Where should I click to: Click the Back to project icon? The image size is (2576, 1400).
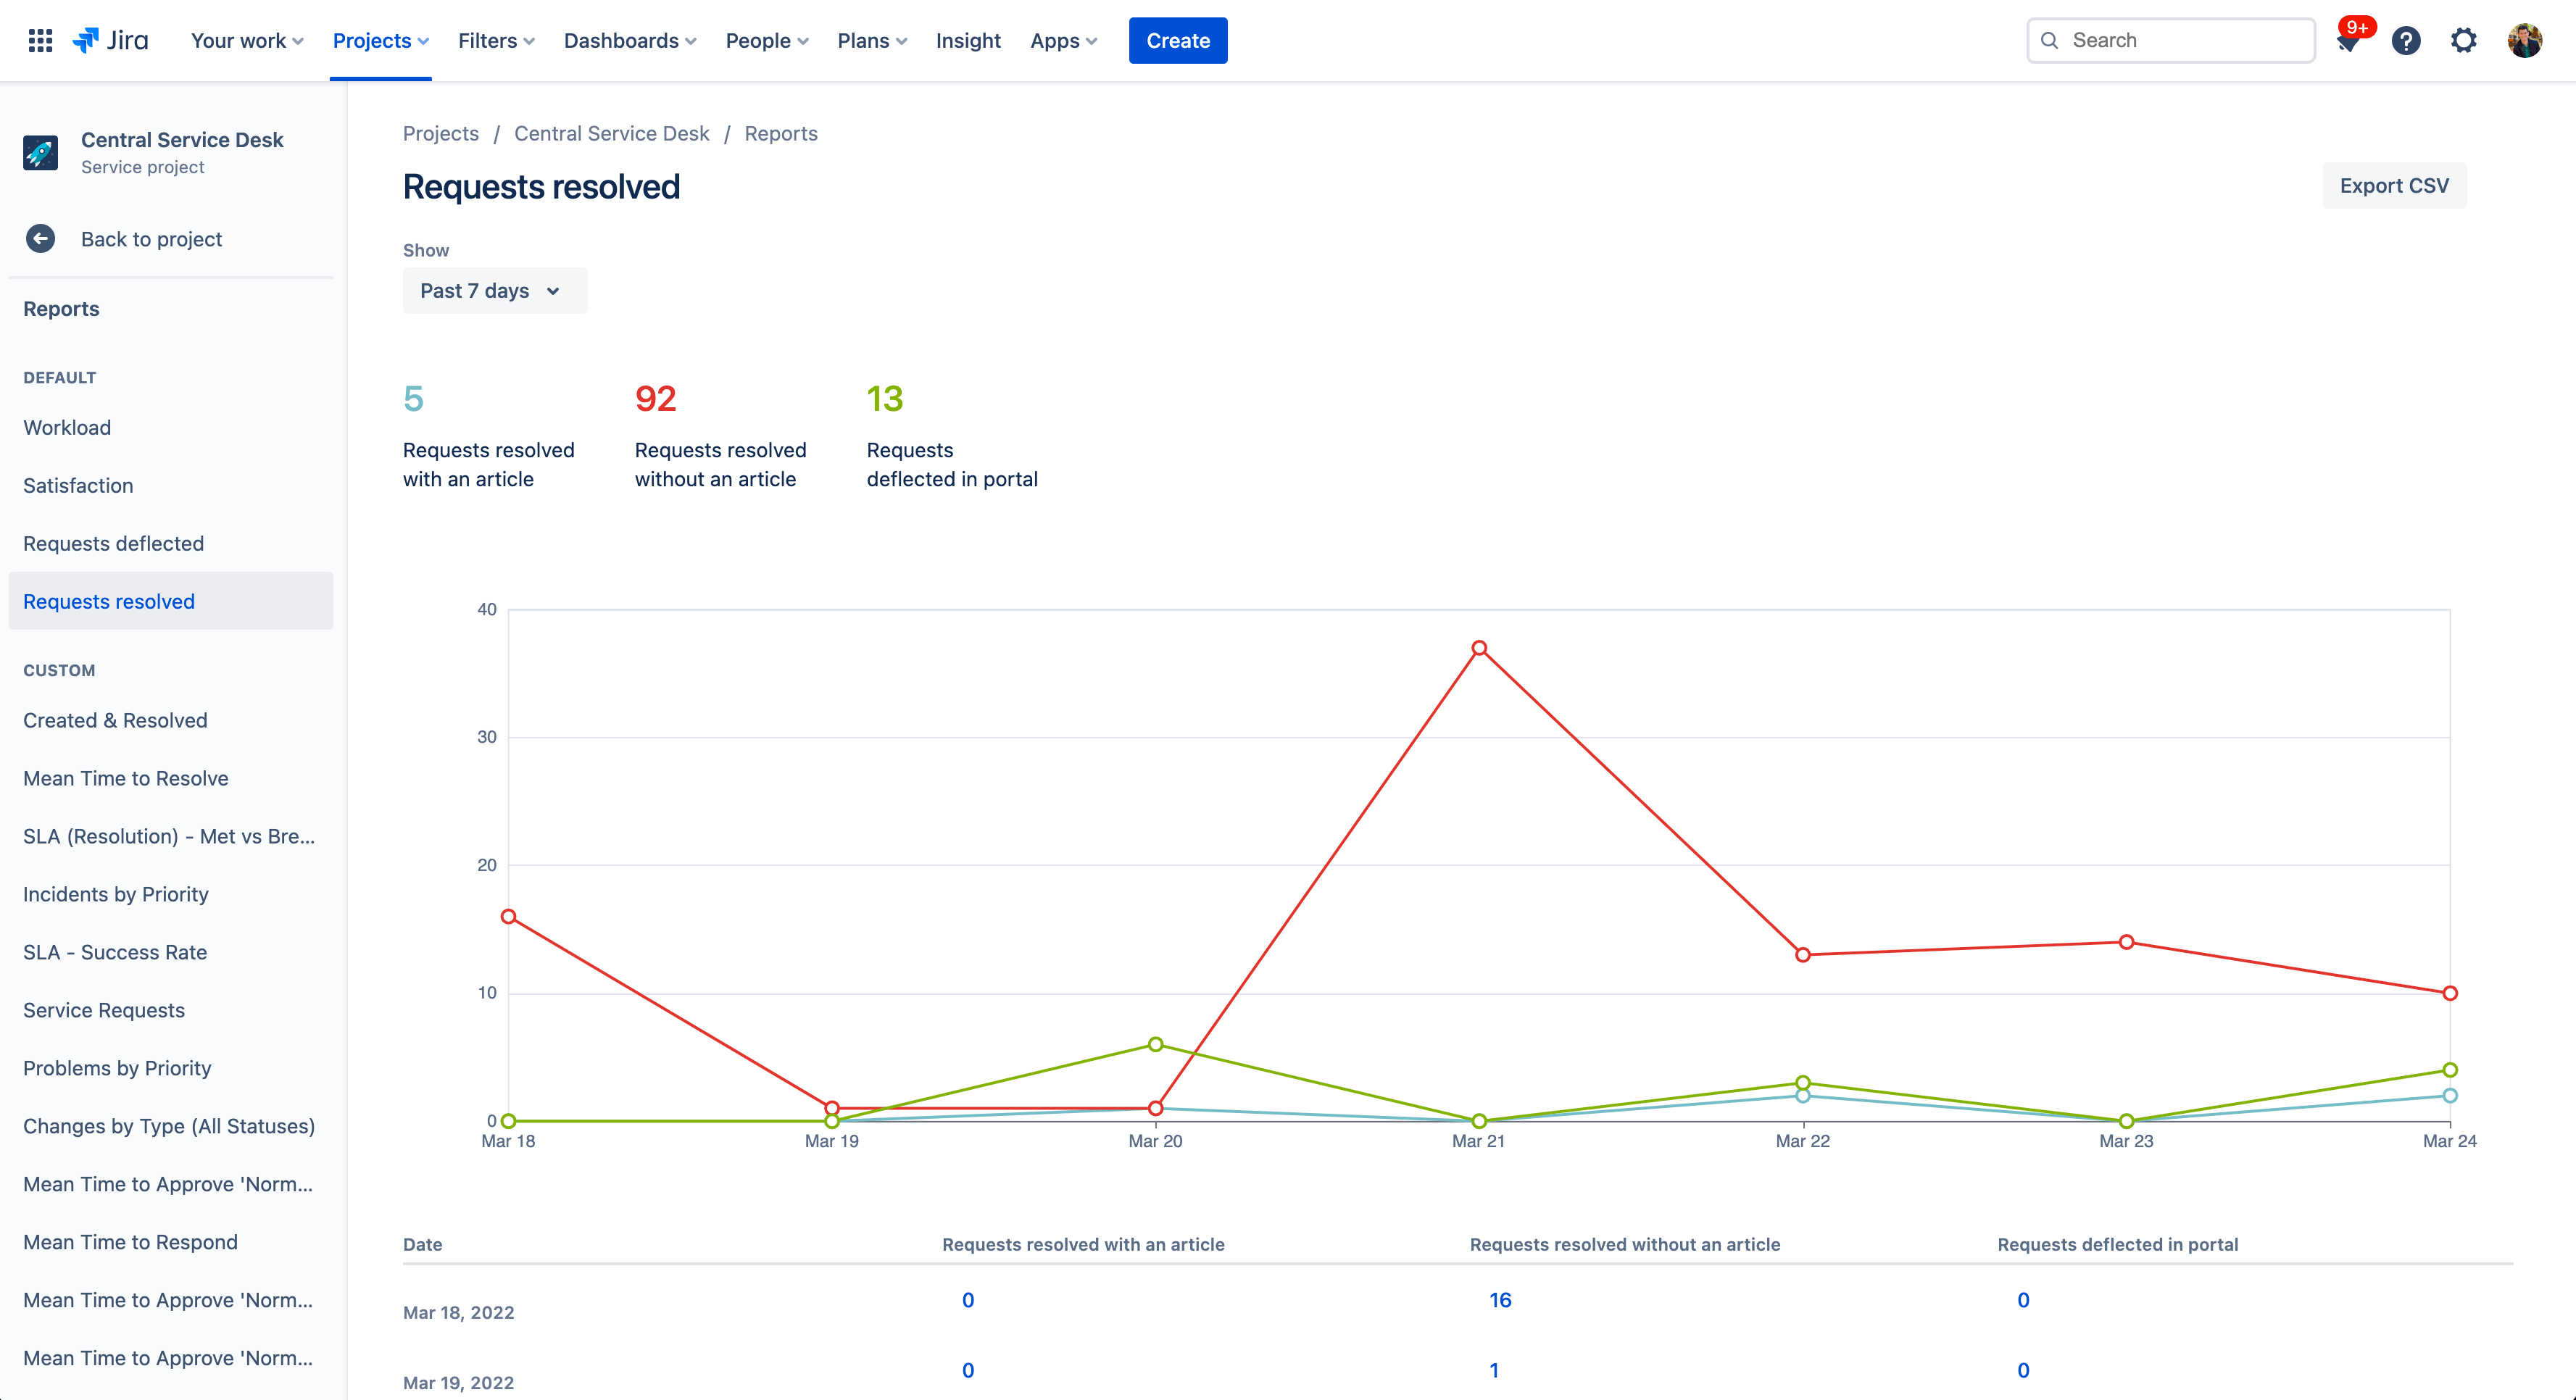(x=41, y=238)
